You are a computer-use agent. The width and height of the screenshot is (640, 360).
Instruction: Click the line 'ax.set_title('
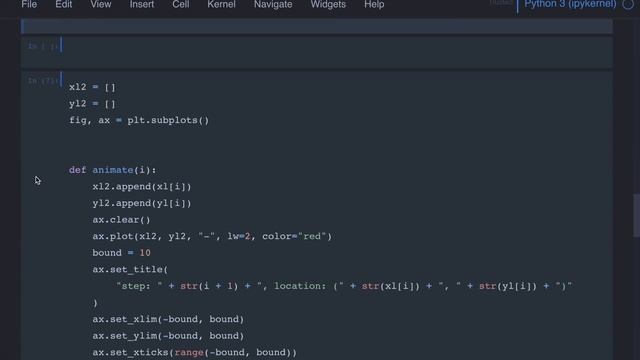click(130, 269)
